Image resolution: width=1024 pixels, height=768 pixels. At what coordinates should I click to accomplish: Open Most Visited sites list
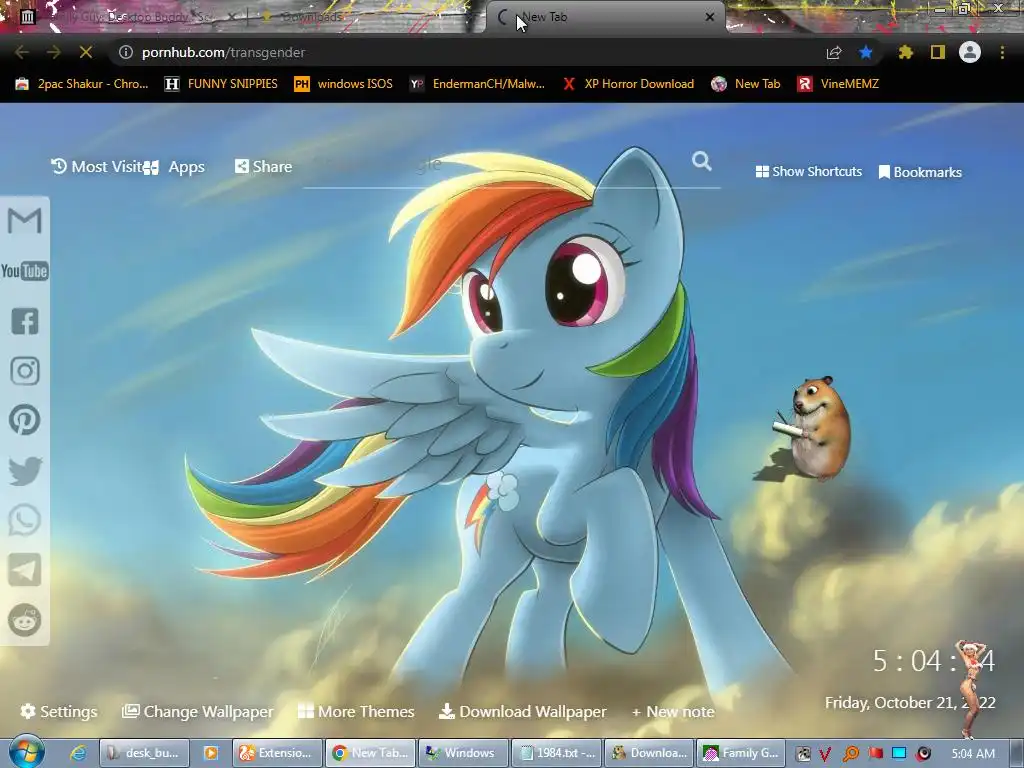pyautogui.click(x=97, y=167)
